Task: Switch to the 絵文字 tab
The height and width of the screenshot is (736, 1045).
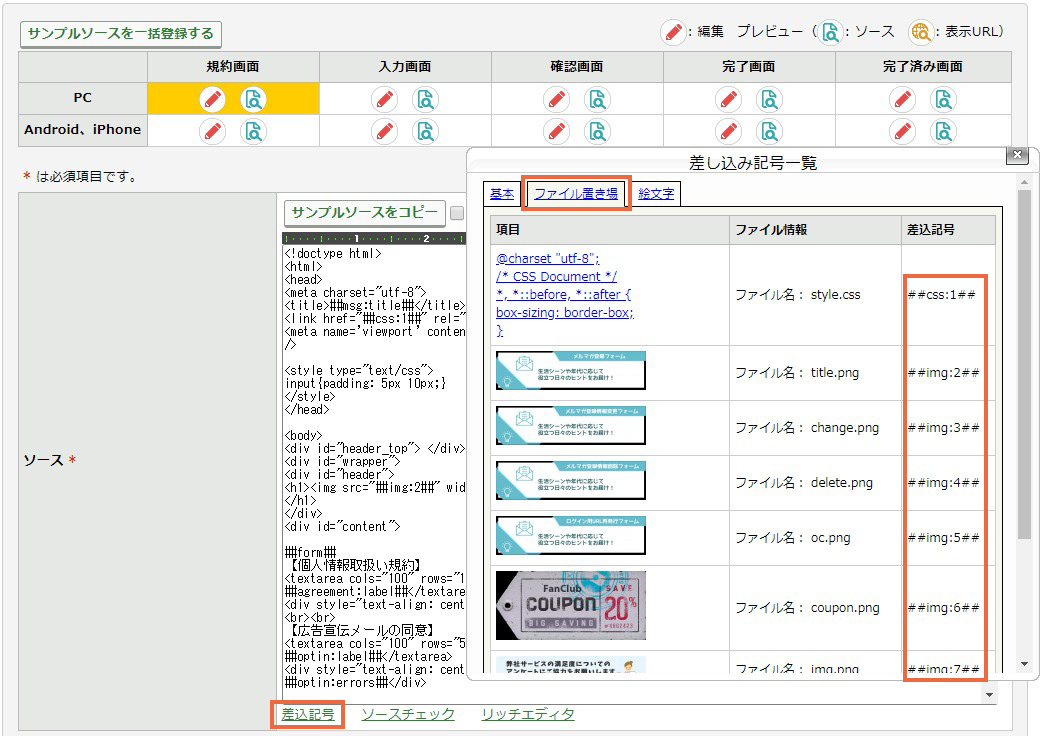Action: coord(656,193)
